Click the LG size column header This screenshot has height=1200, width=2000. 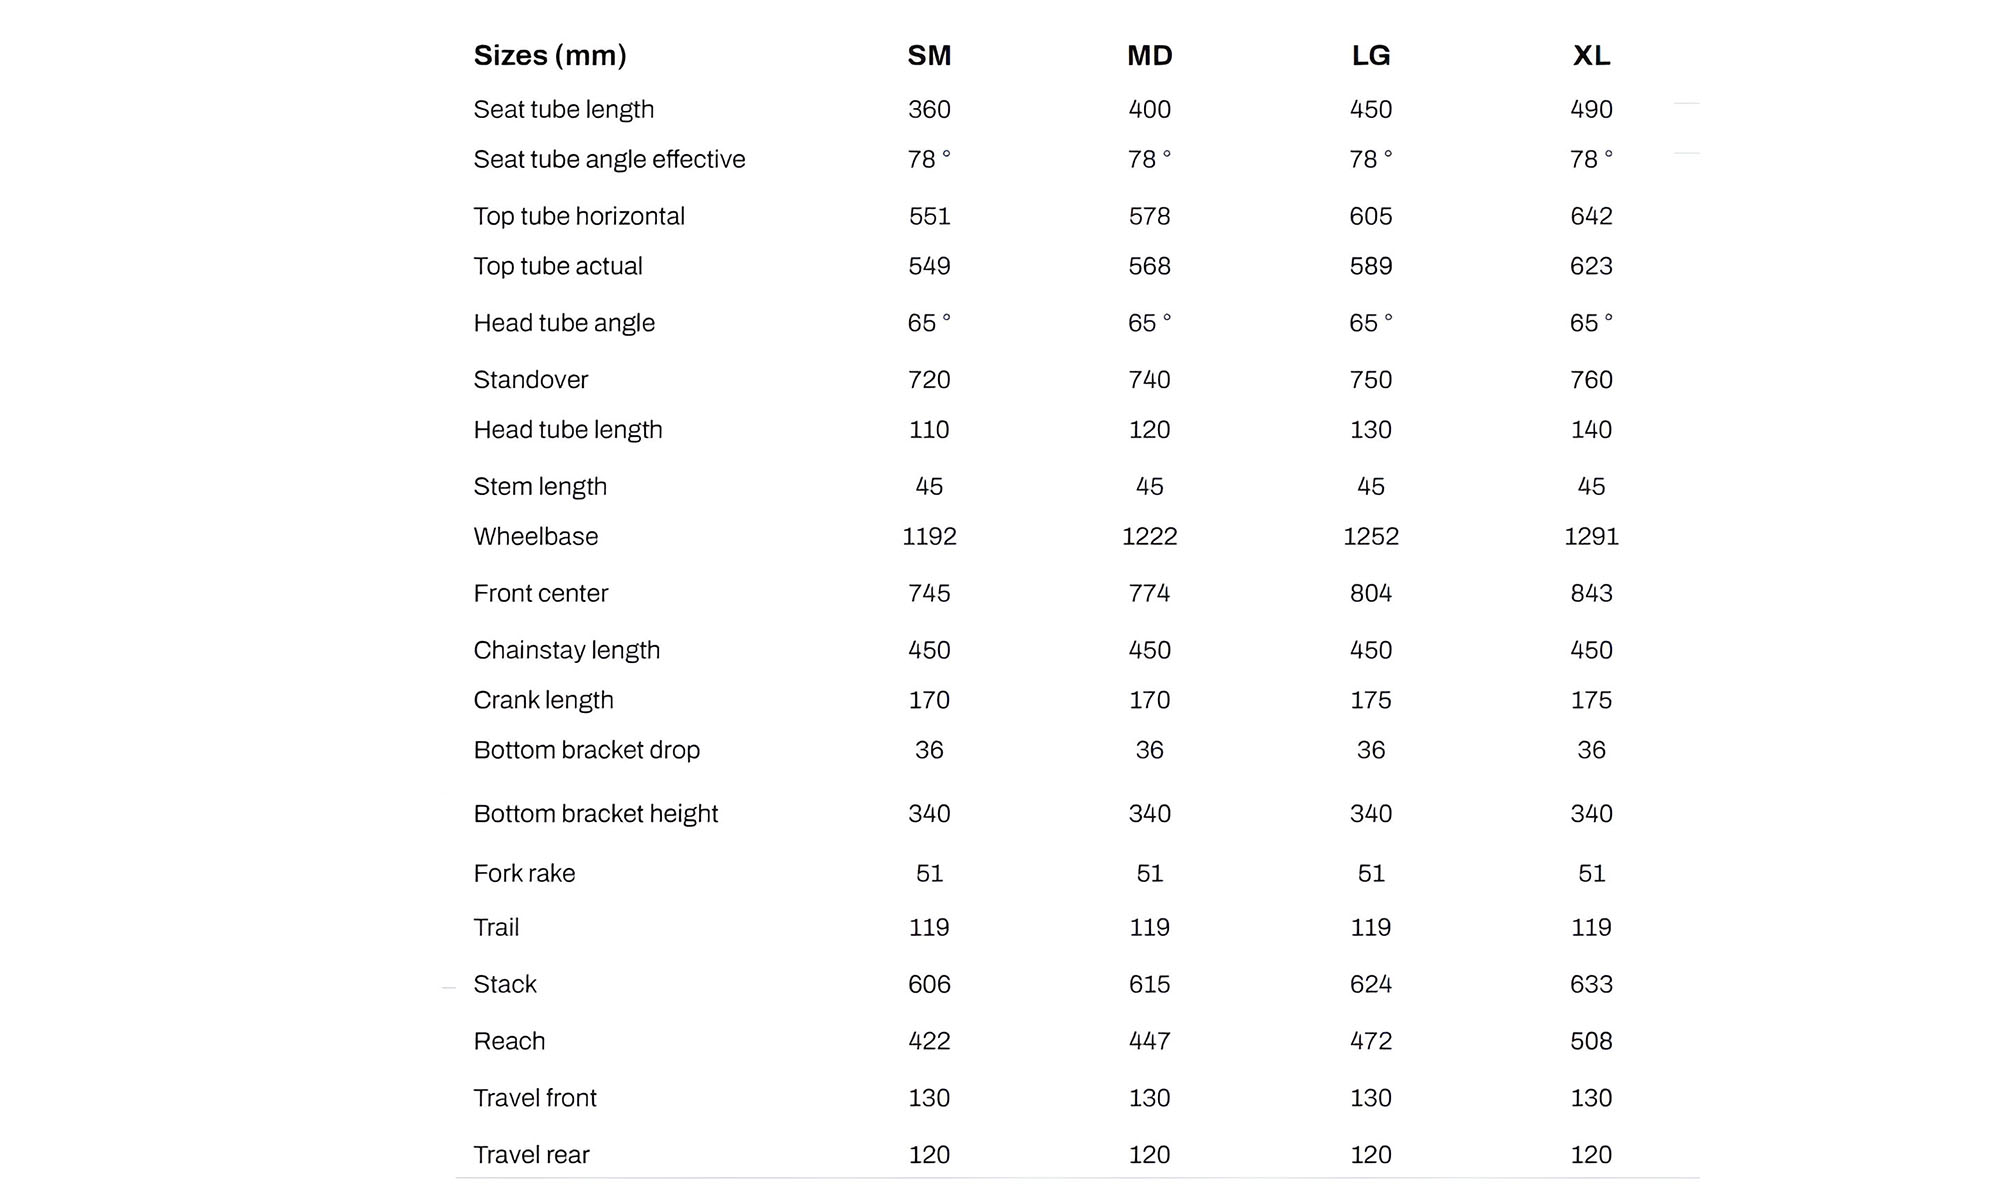tap(1370, 56)
